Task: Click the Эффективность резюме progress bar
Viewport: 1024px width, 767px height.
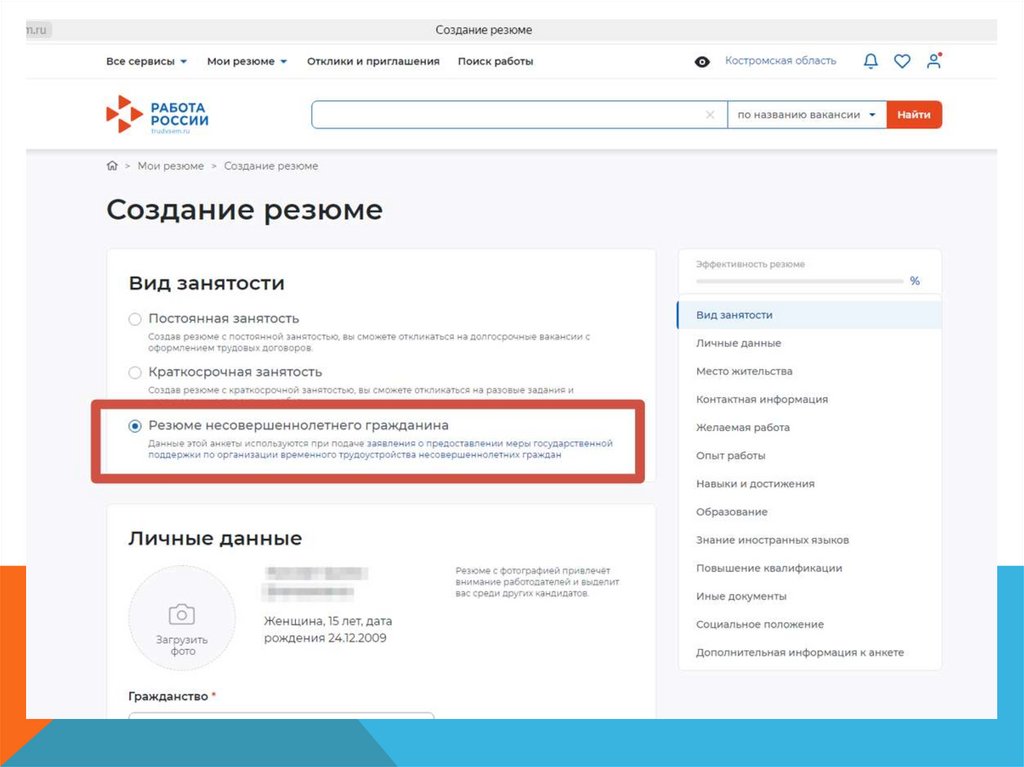Action: click(800, 281)
